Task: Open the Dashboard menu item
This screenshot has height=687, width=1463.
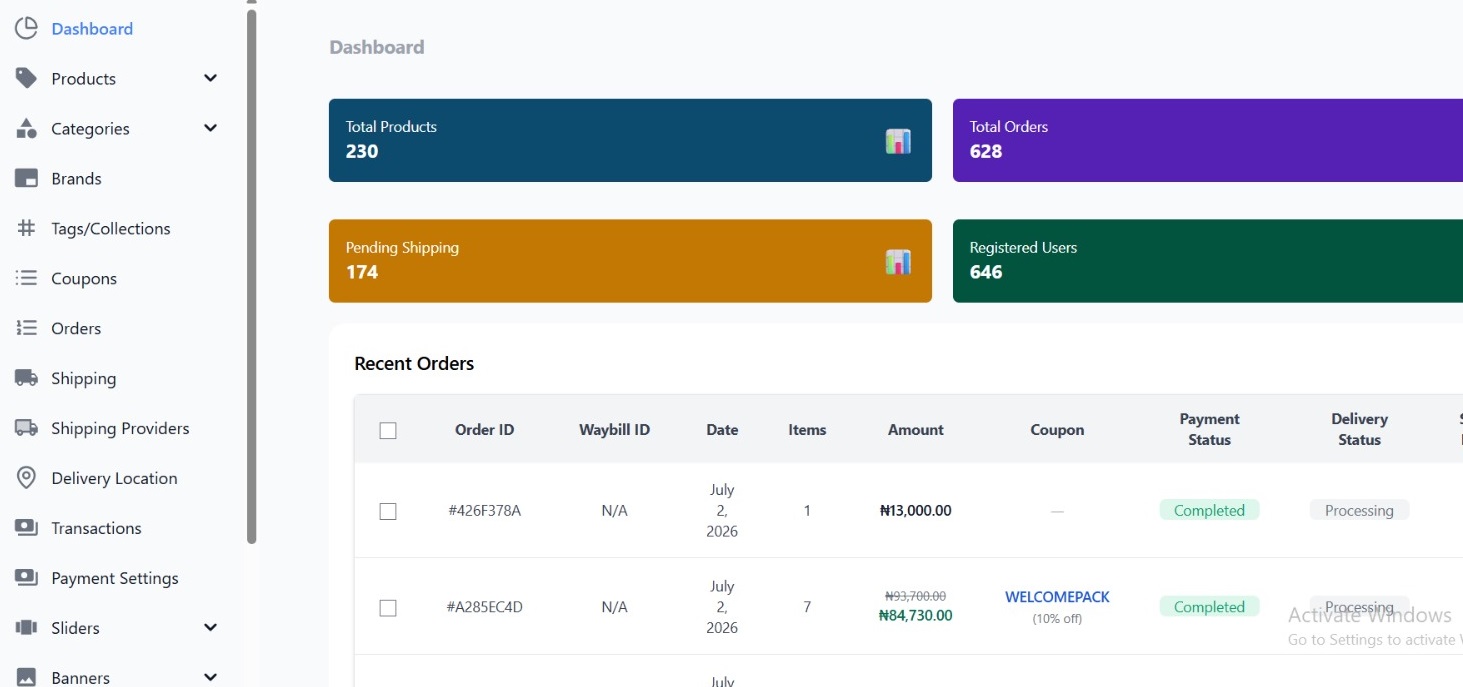Action: tap(92, 29)
